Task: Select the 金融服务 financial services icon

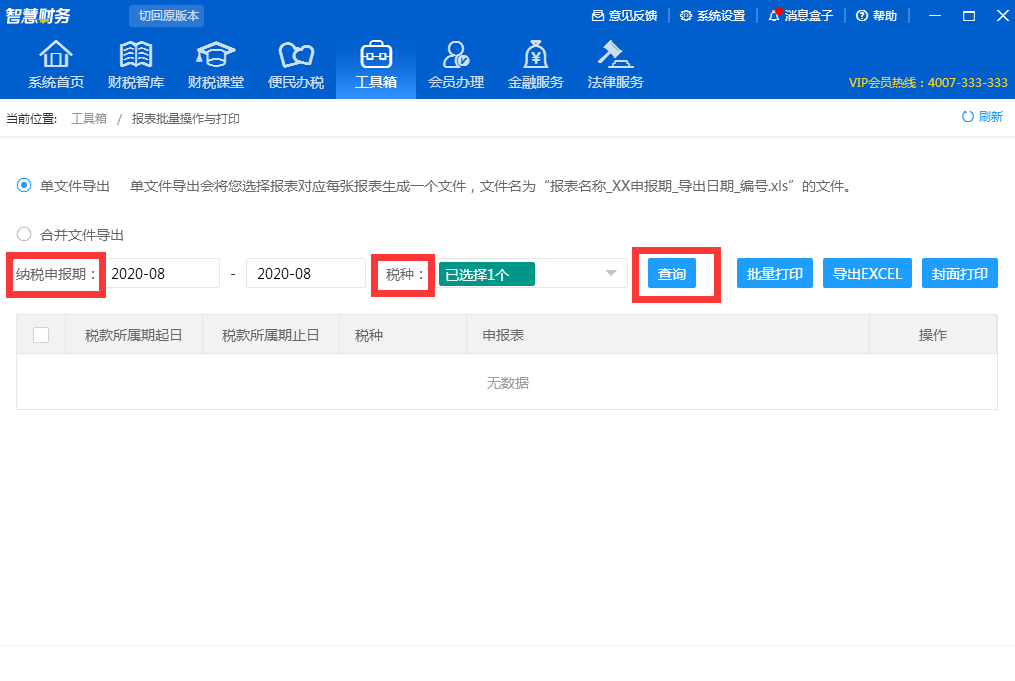Action: 535,62
